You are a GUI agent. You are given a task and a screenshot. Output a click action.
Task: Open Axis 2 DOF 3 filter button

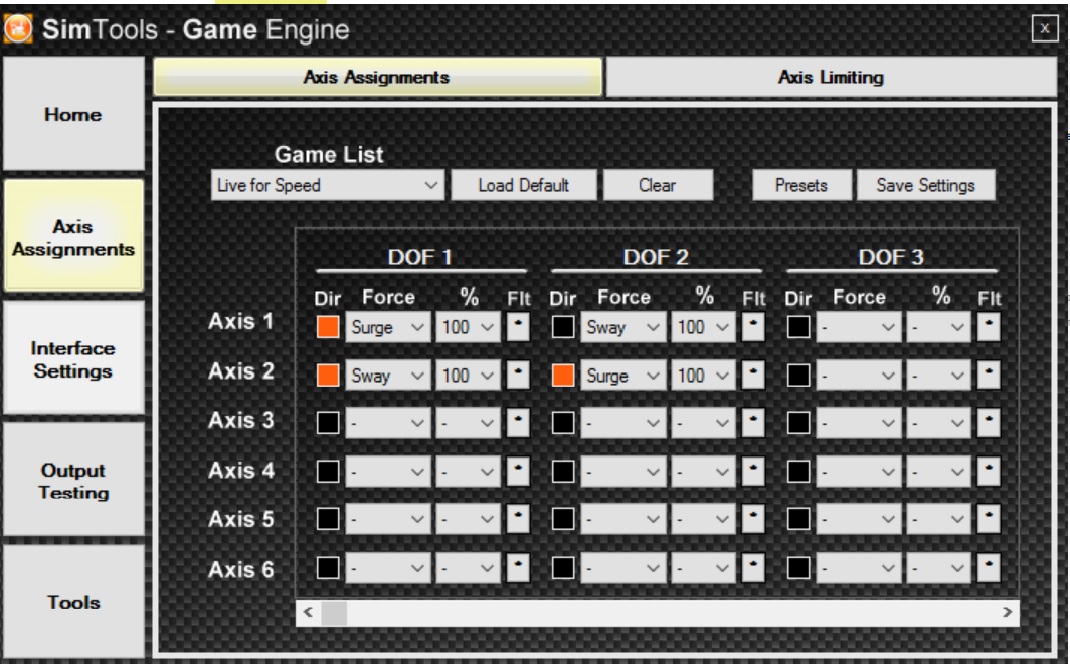(988, 375)
